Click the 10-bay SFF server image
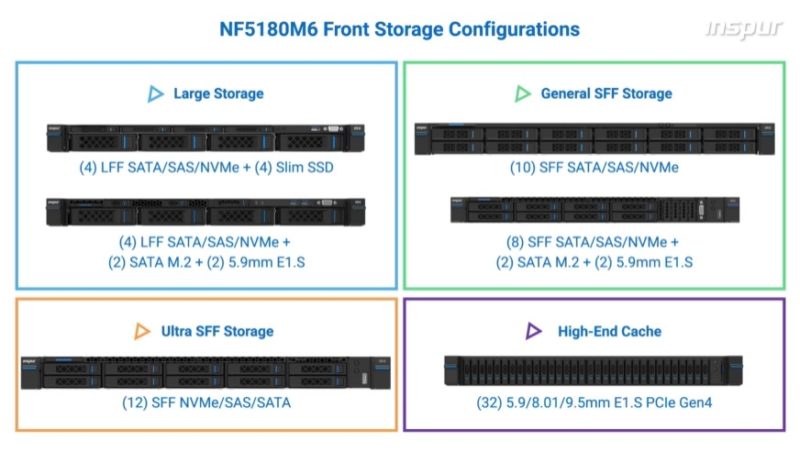 (594, 139)
